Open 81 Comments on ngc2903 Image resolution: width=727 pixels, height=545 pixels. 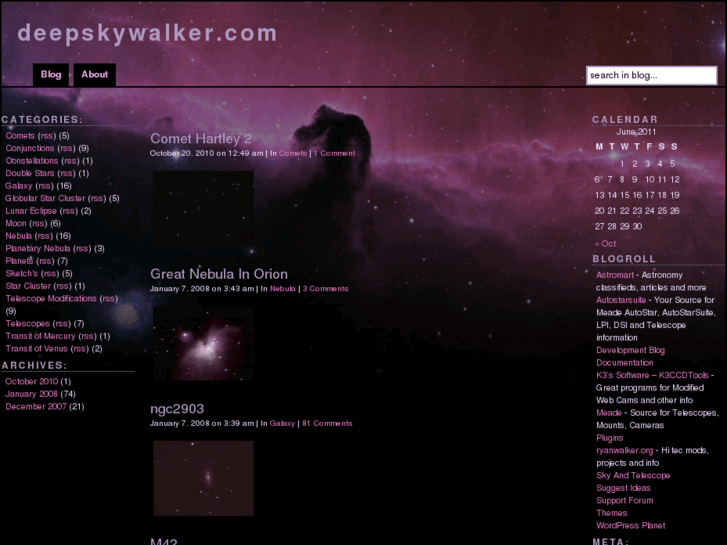pos(327,423)
